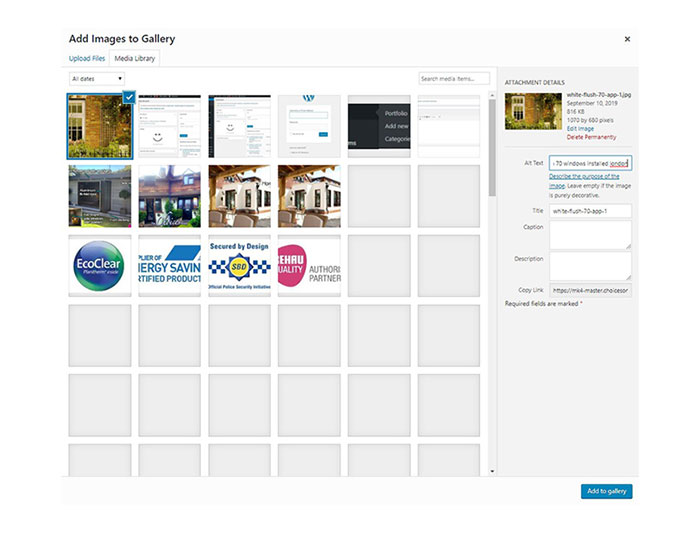Click the attachment preview image in details

click(x=533, y=111)
